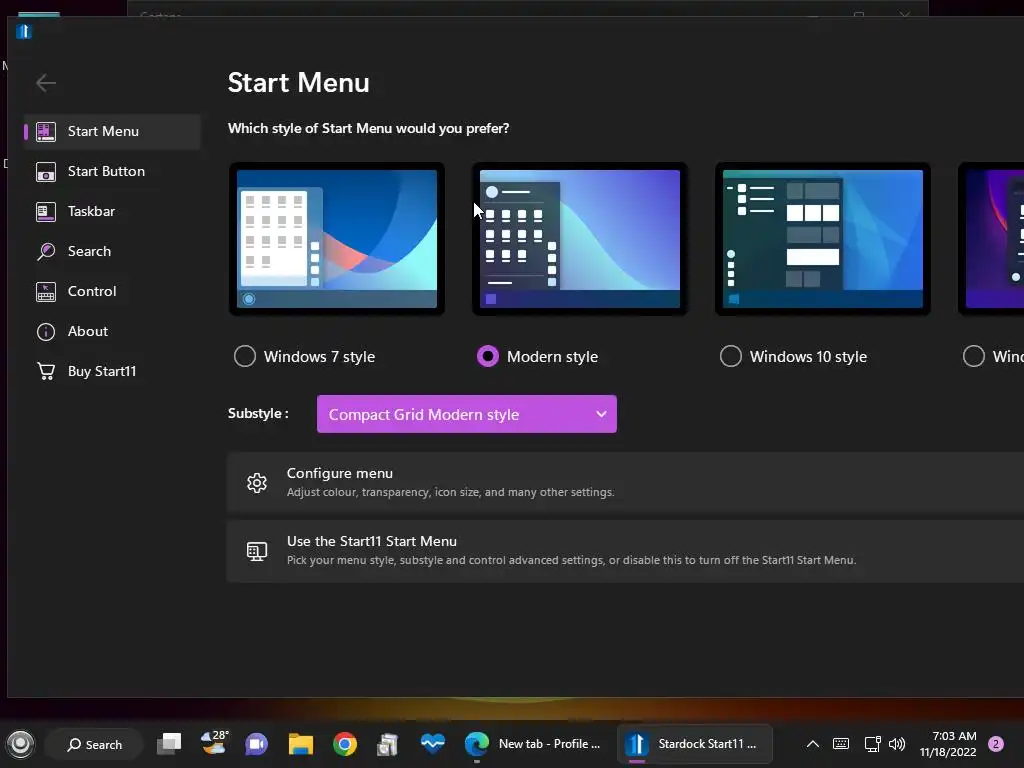Viewport: 1024px width, 768px height.
Task: Open Configure menu settings
Action: (625, 483)
